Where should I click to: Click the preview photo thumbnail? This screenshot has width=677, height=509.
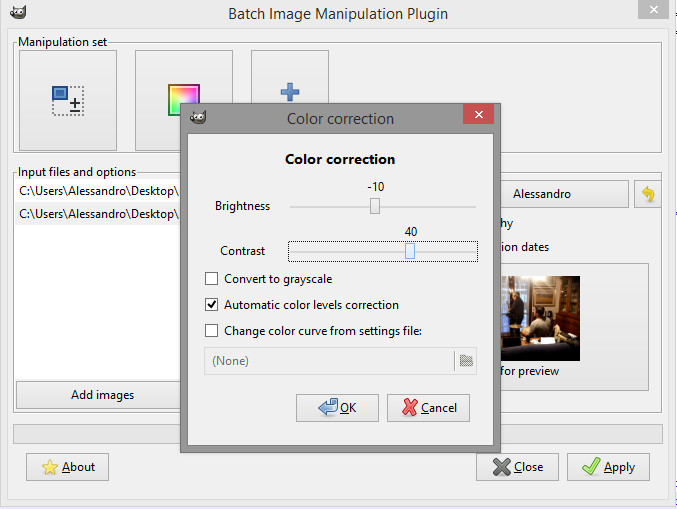click(540, 318)
